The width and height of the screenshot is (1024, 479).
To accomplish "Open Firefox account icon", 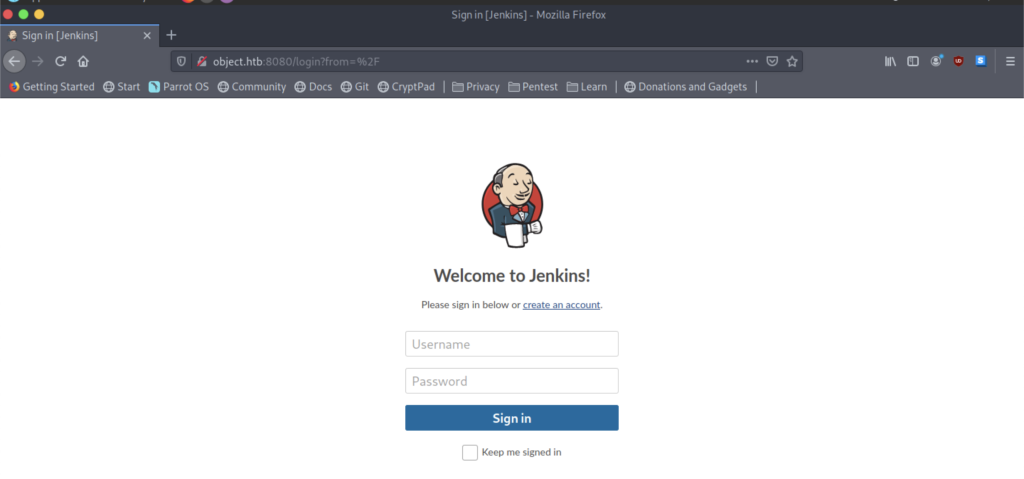I will [936, 61].
